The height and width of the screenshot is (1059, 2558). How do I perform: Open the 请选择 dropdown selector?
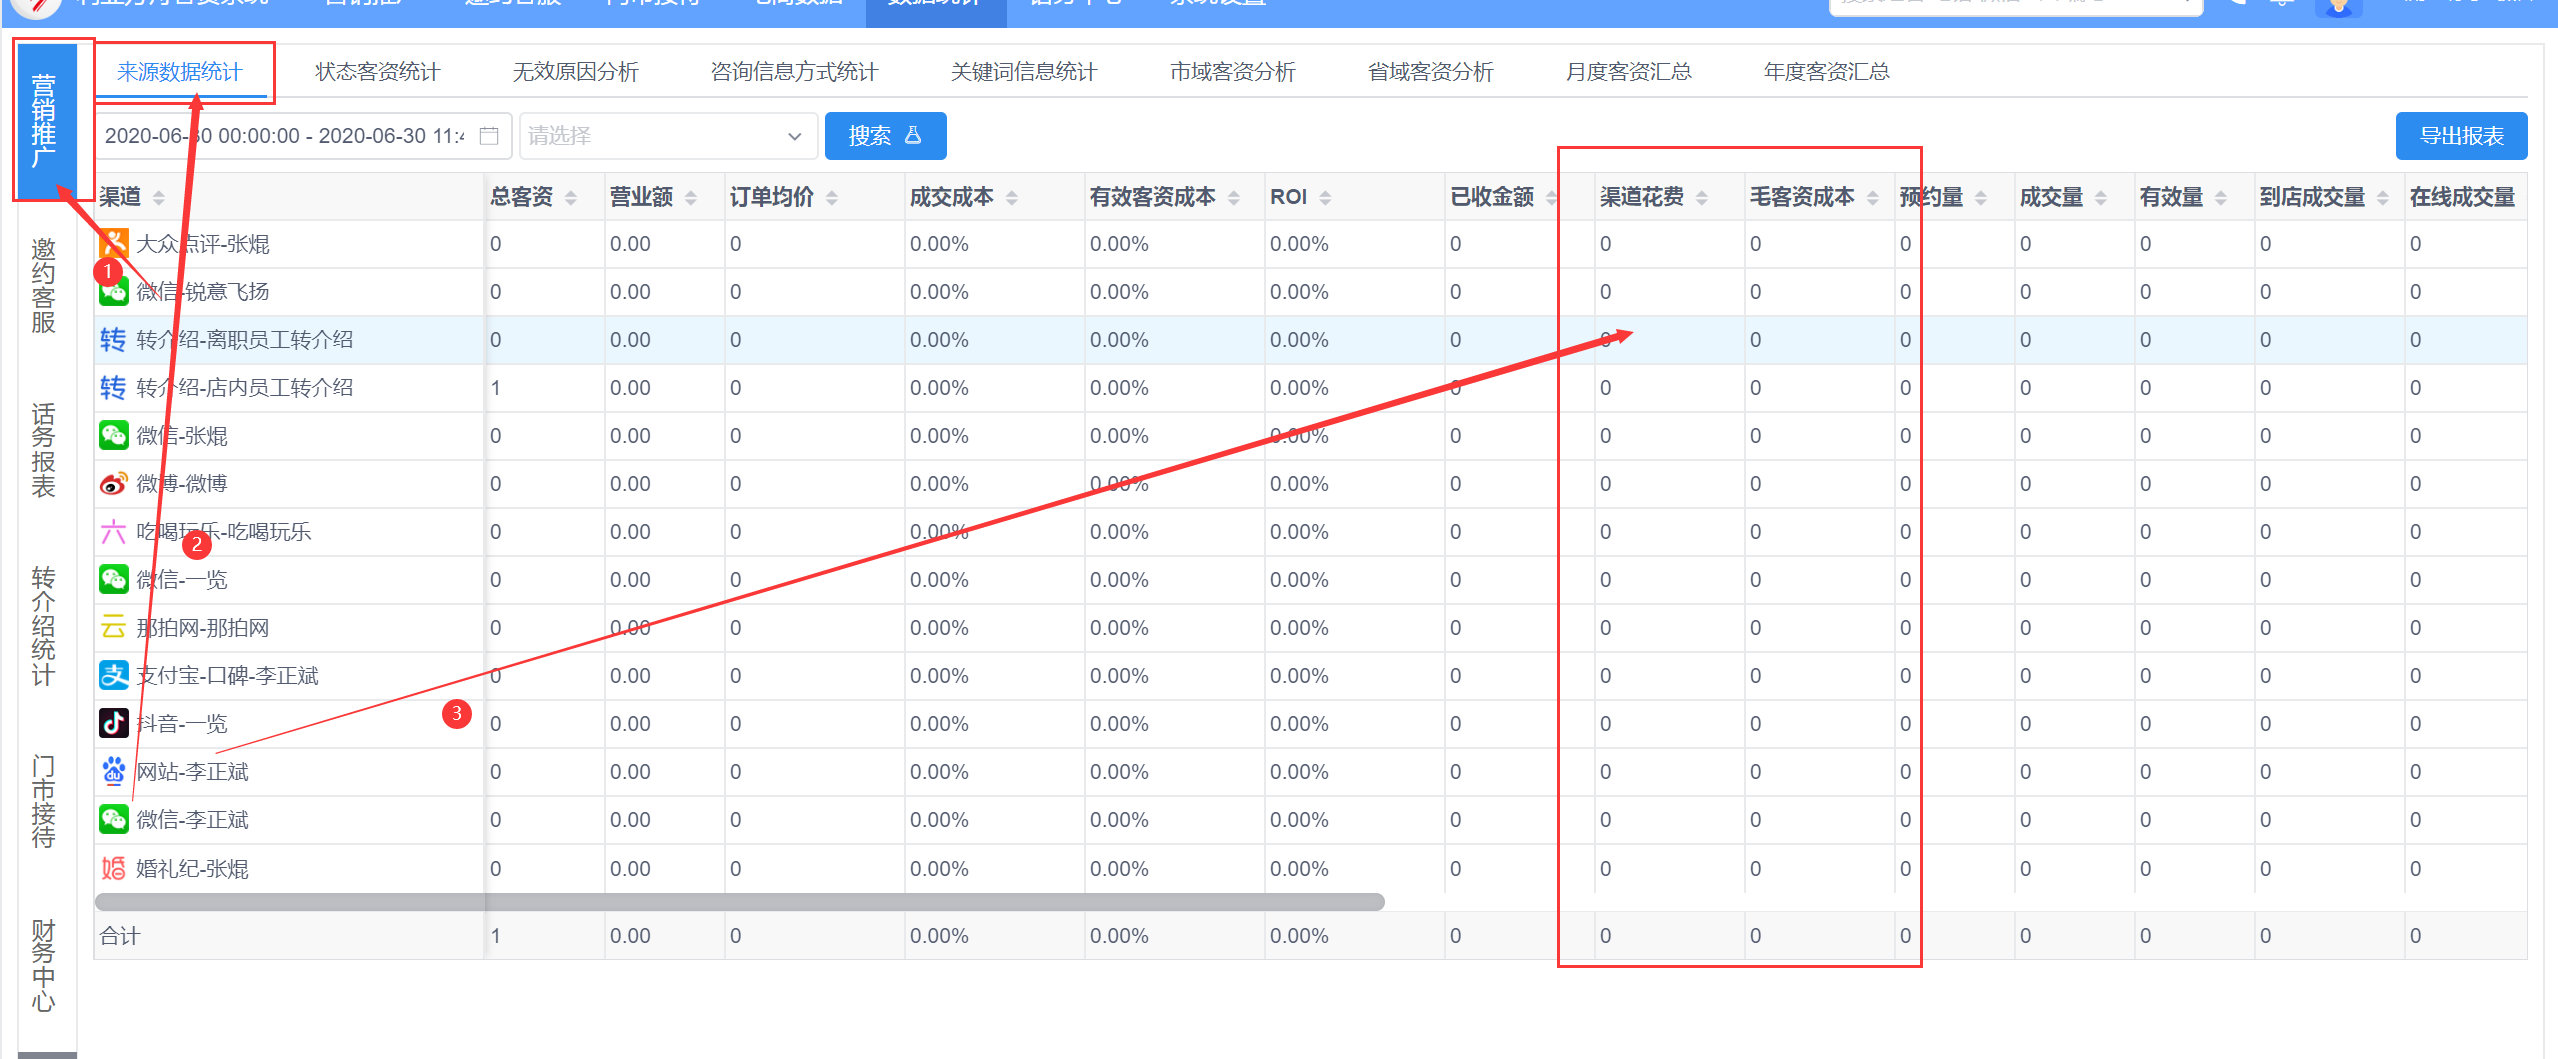point(667,136)
